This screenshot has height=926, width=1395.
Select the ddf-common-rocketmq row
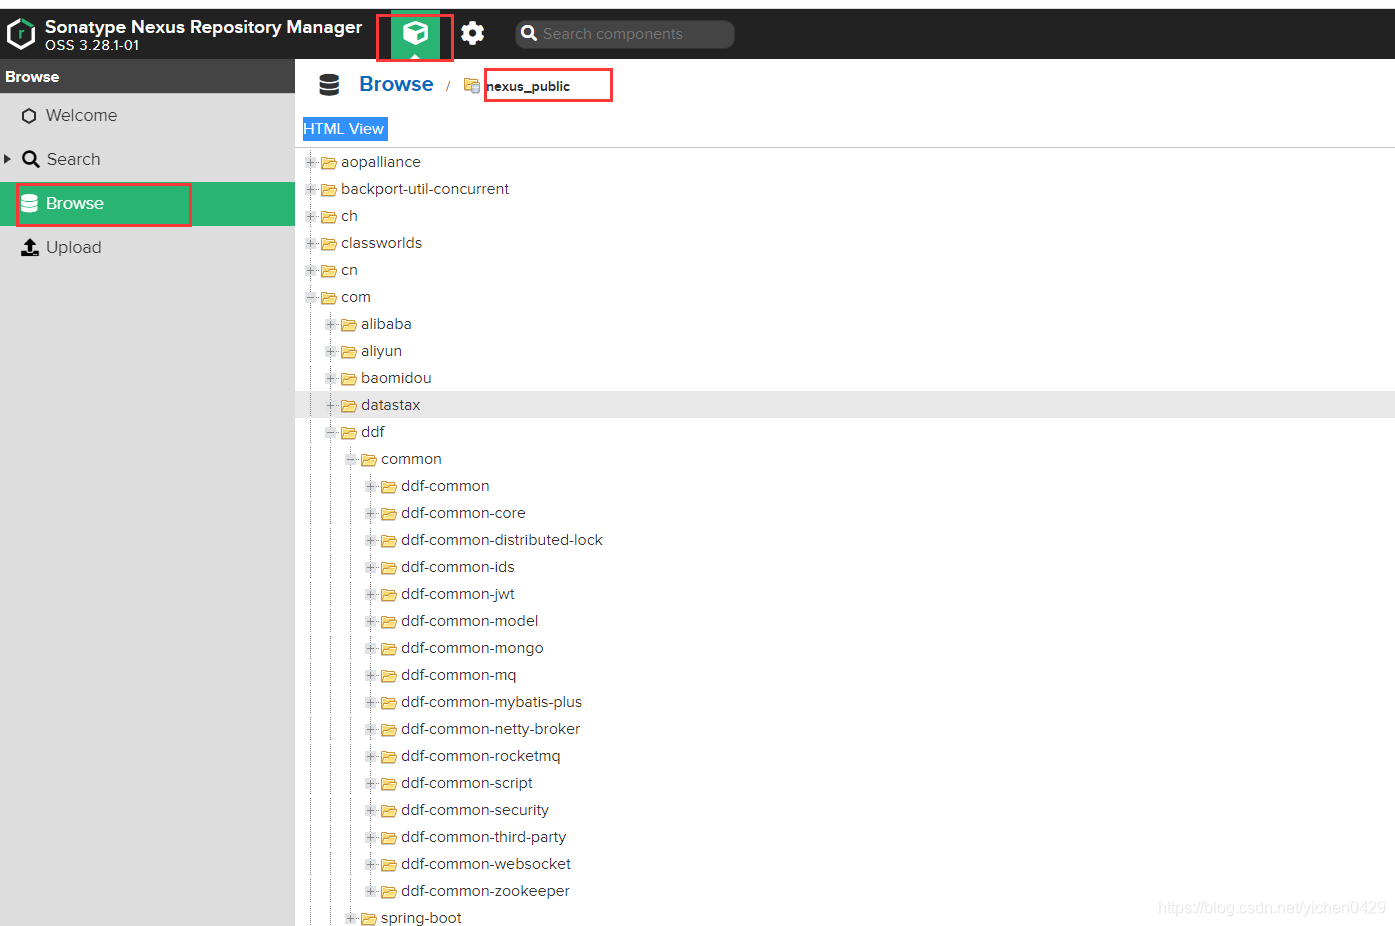point(845,756)
